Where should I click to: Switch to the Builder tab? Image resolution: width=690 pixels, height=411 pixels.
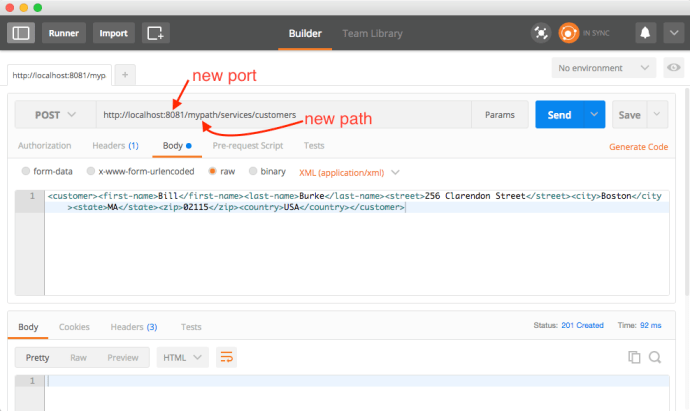coord(305,33)
